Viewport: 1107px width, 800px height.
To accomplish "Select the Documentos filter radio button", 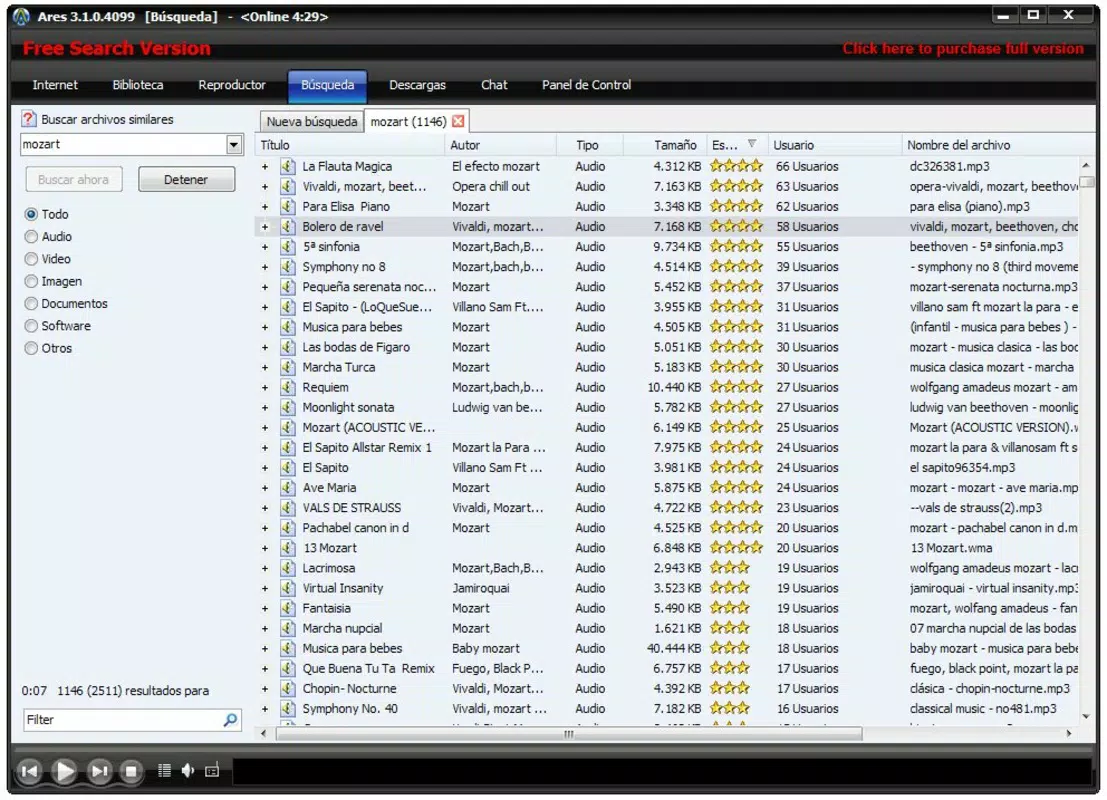I will [x=31, y=304].
